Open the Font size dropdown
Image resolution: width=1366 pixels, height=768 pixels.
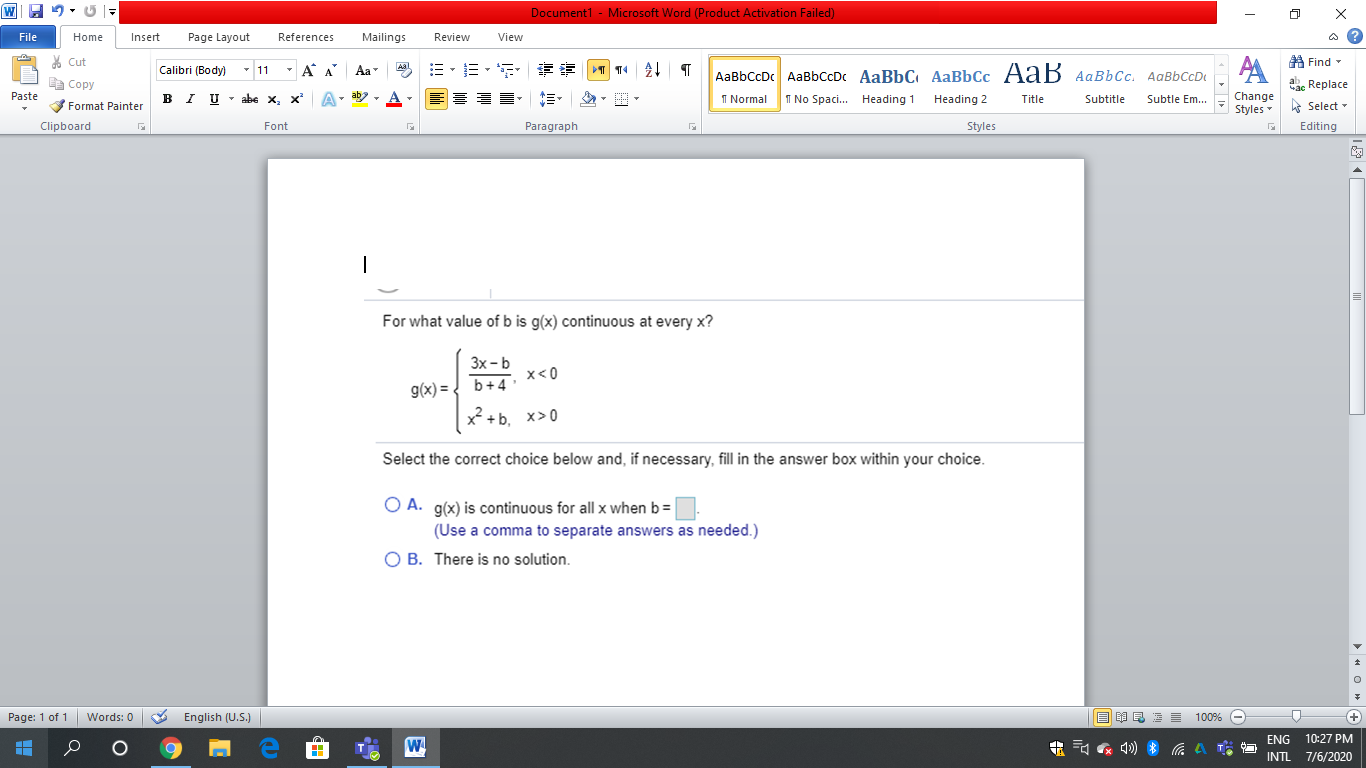click(289, 70)
